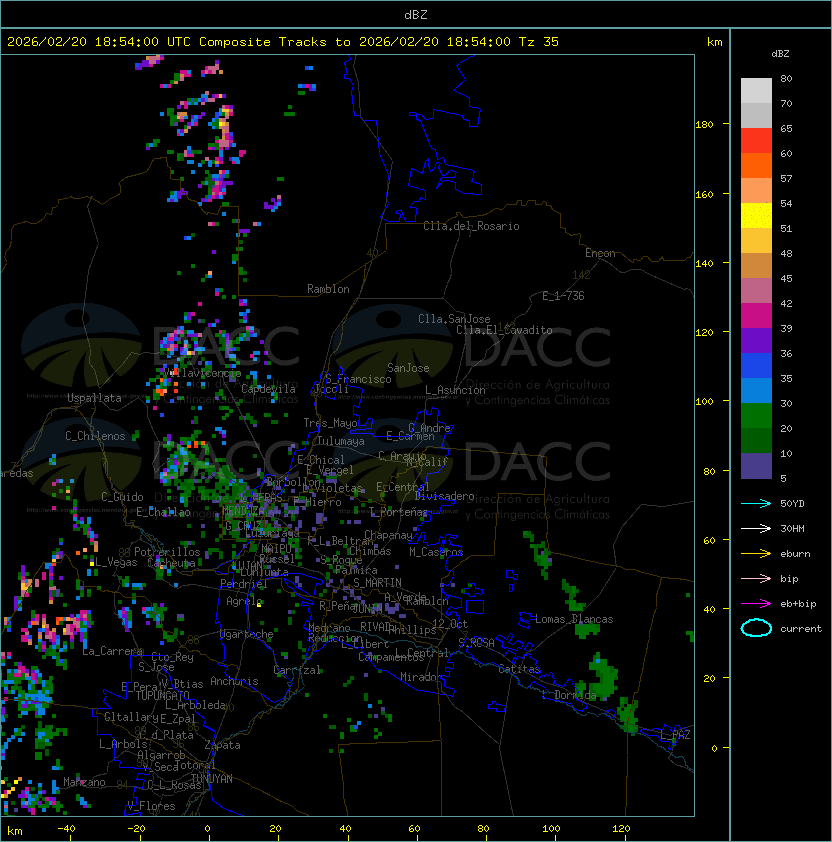Screen dimensions: 832x842
Task: Click the Ugarteche place label
Action: pyautogui.click(x=246, y=634)
